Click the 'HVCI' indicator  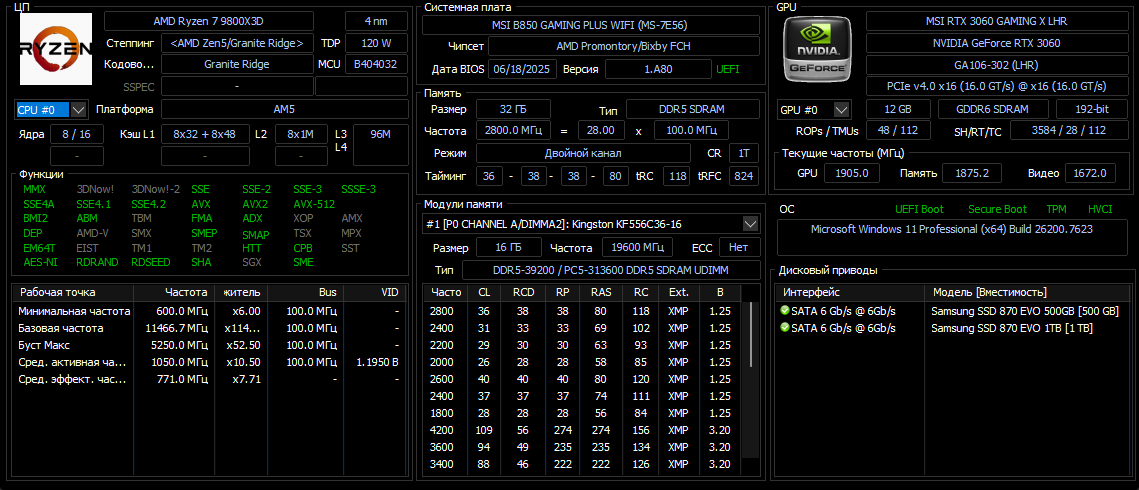tap(1100, 209)
